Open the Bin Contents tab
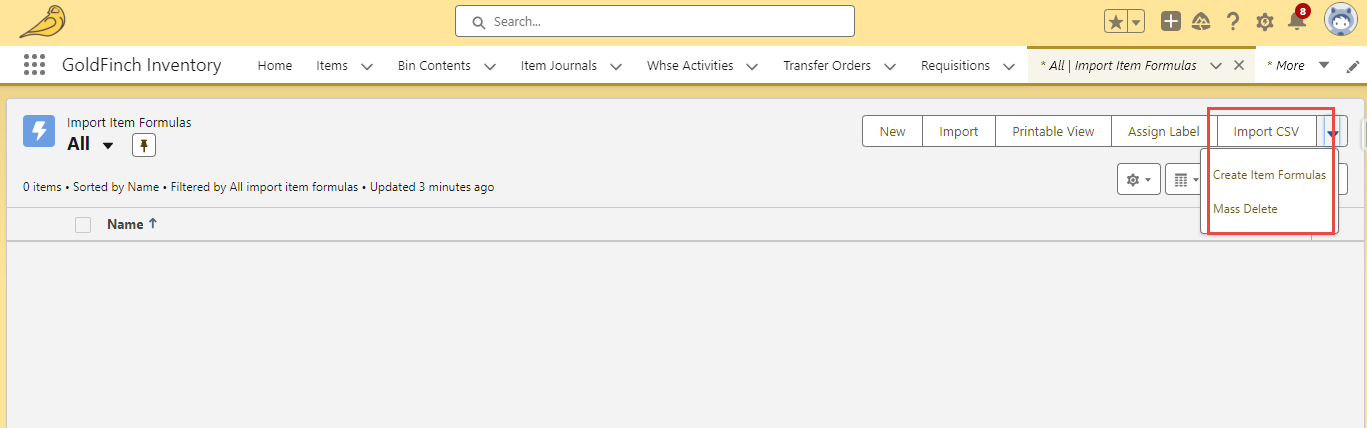The width and height of the screenshot is (1367, 428). pos(434,65)
